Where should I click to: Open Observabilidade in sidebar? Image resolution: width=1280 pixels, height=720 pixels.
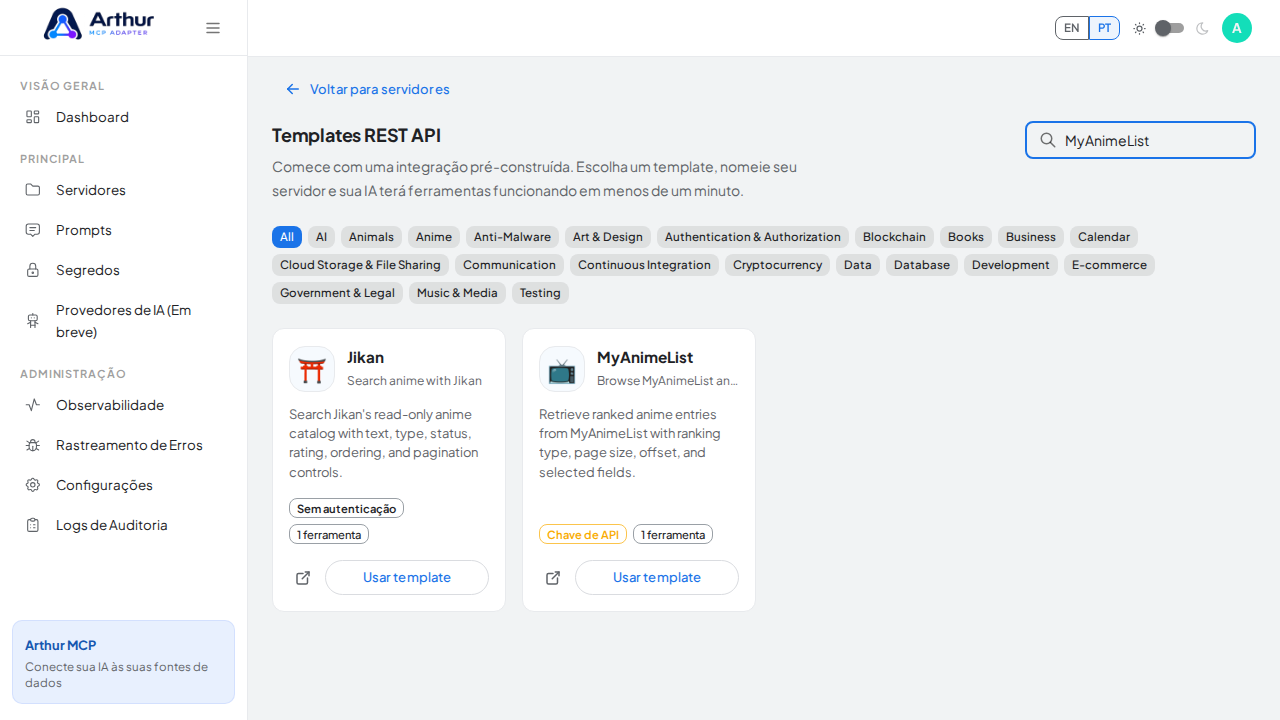pos(123,405)
